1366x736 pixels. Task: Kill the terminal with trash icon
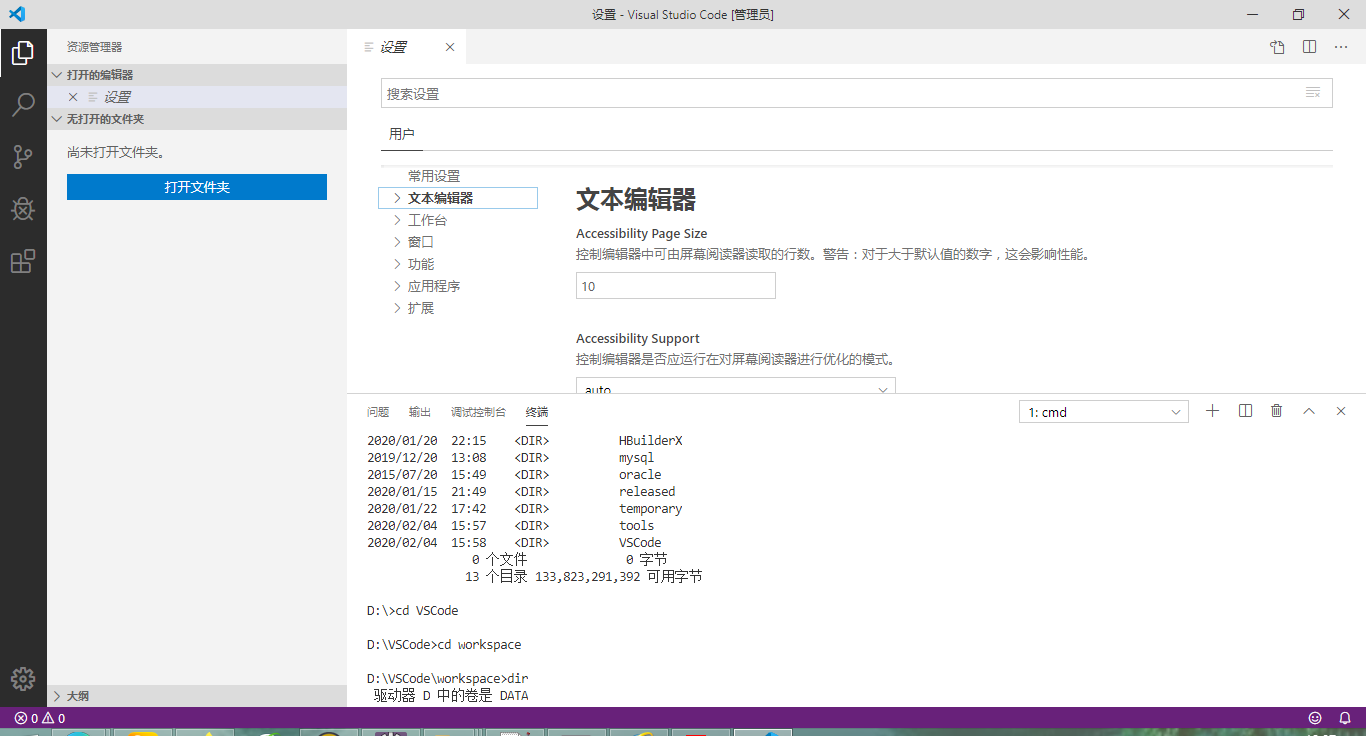[1277, 411]
